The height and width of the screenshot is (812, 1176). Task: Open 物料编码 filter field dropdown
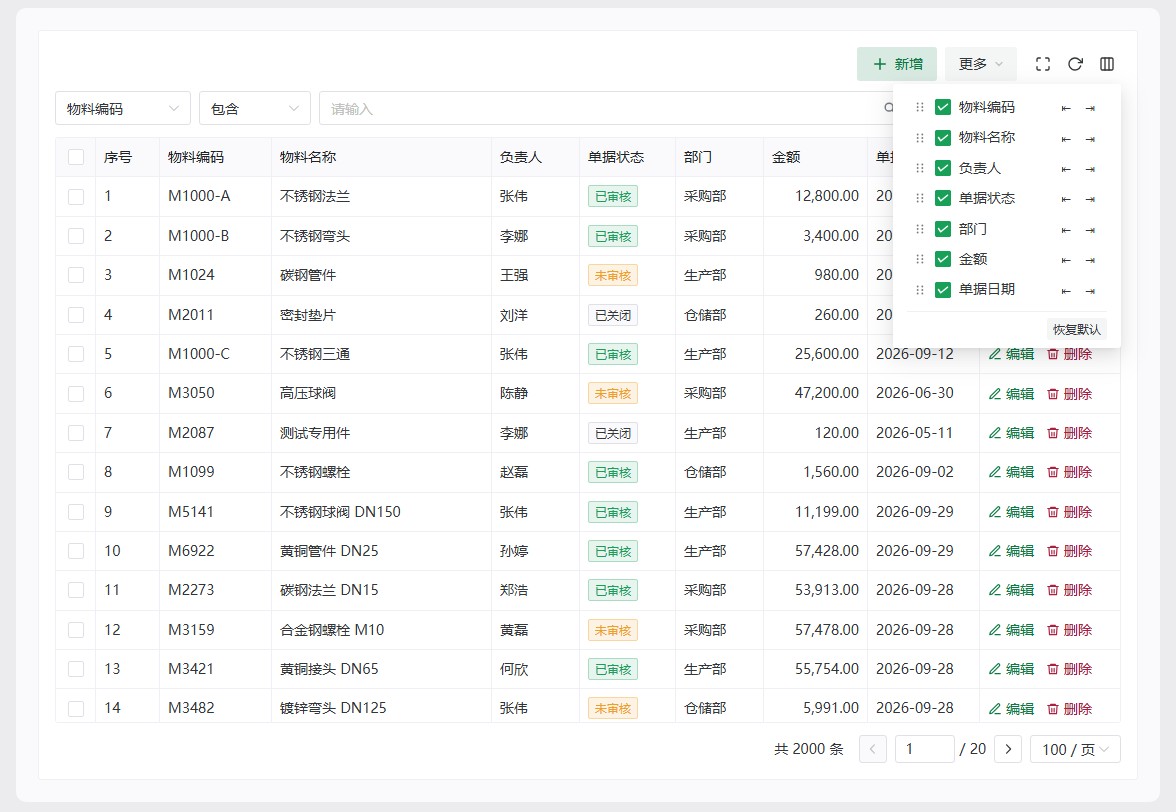click(x=123, y=109)
